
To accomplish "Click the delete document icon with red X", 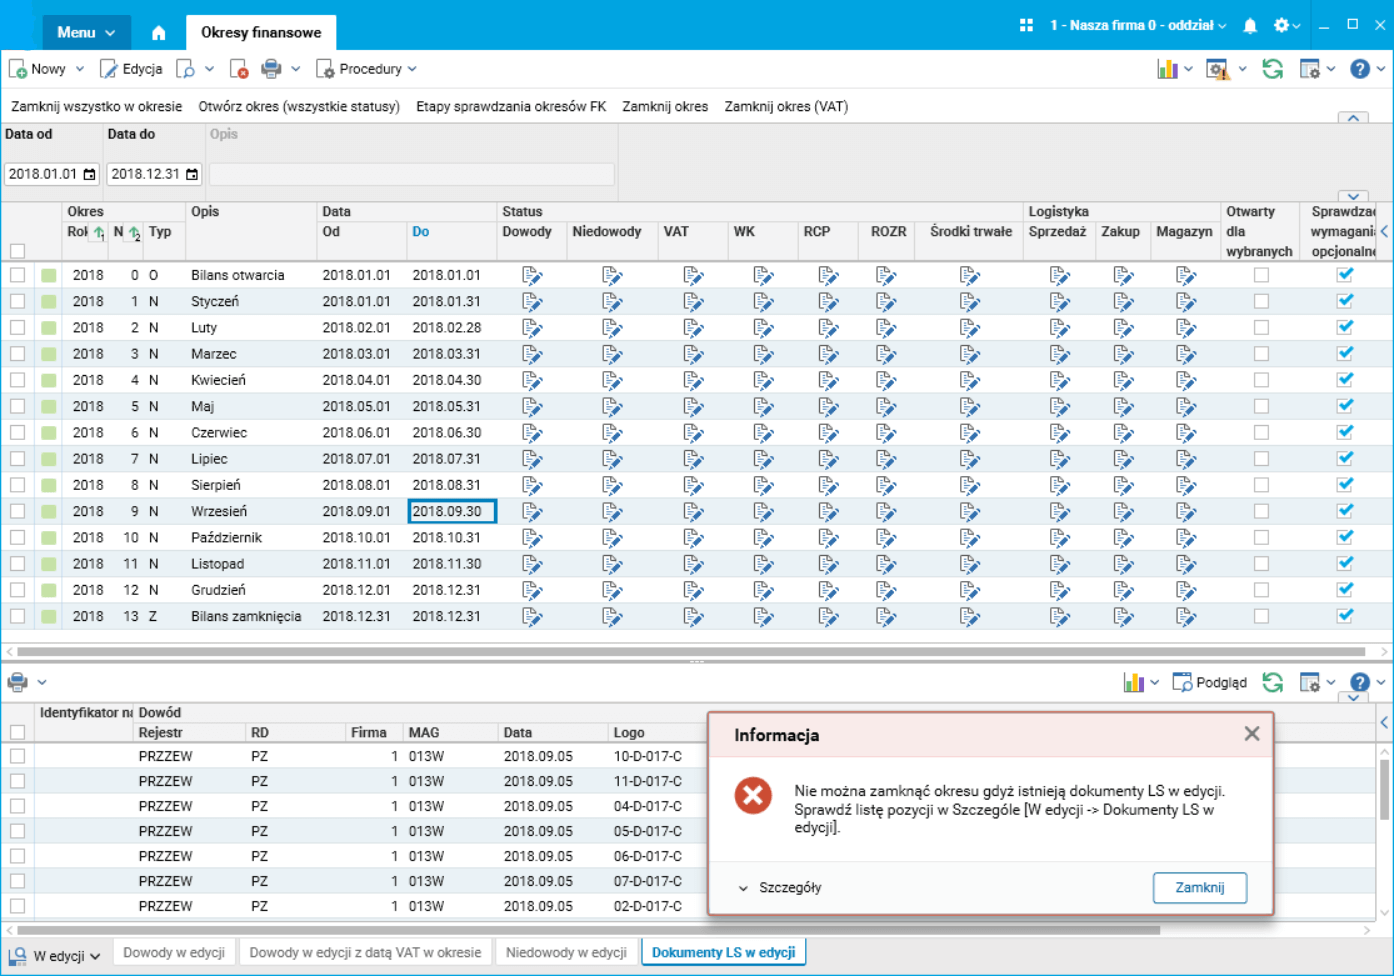I will click(238, 69).
